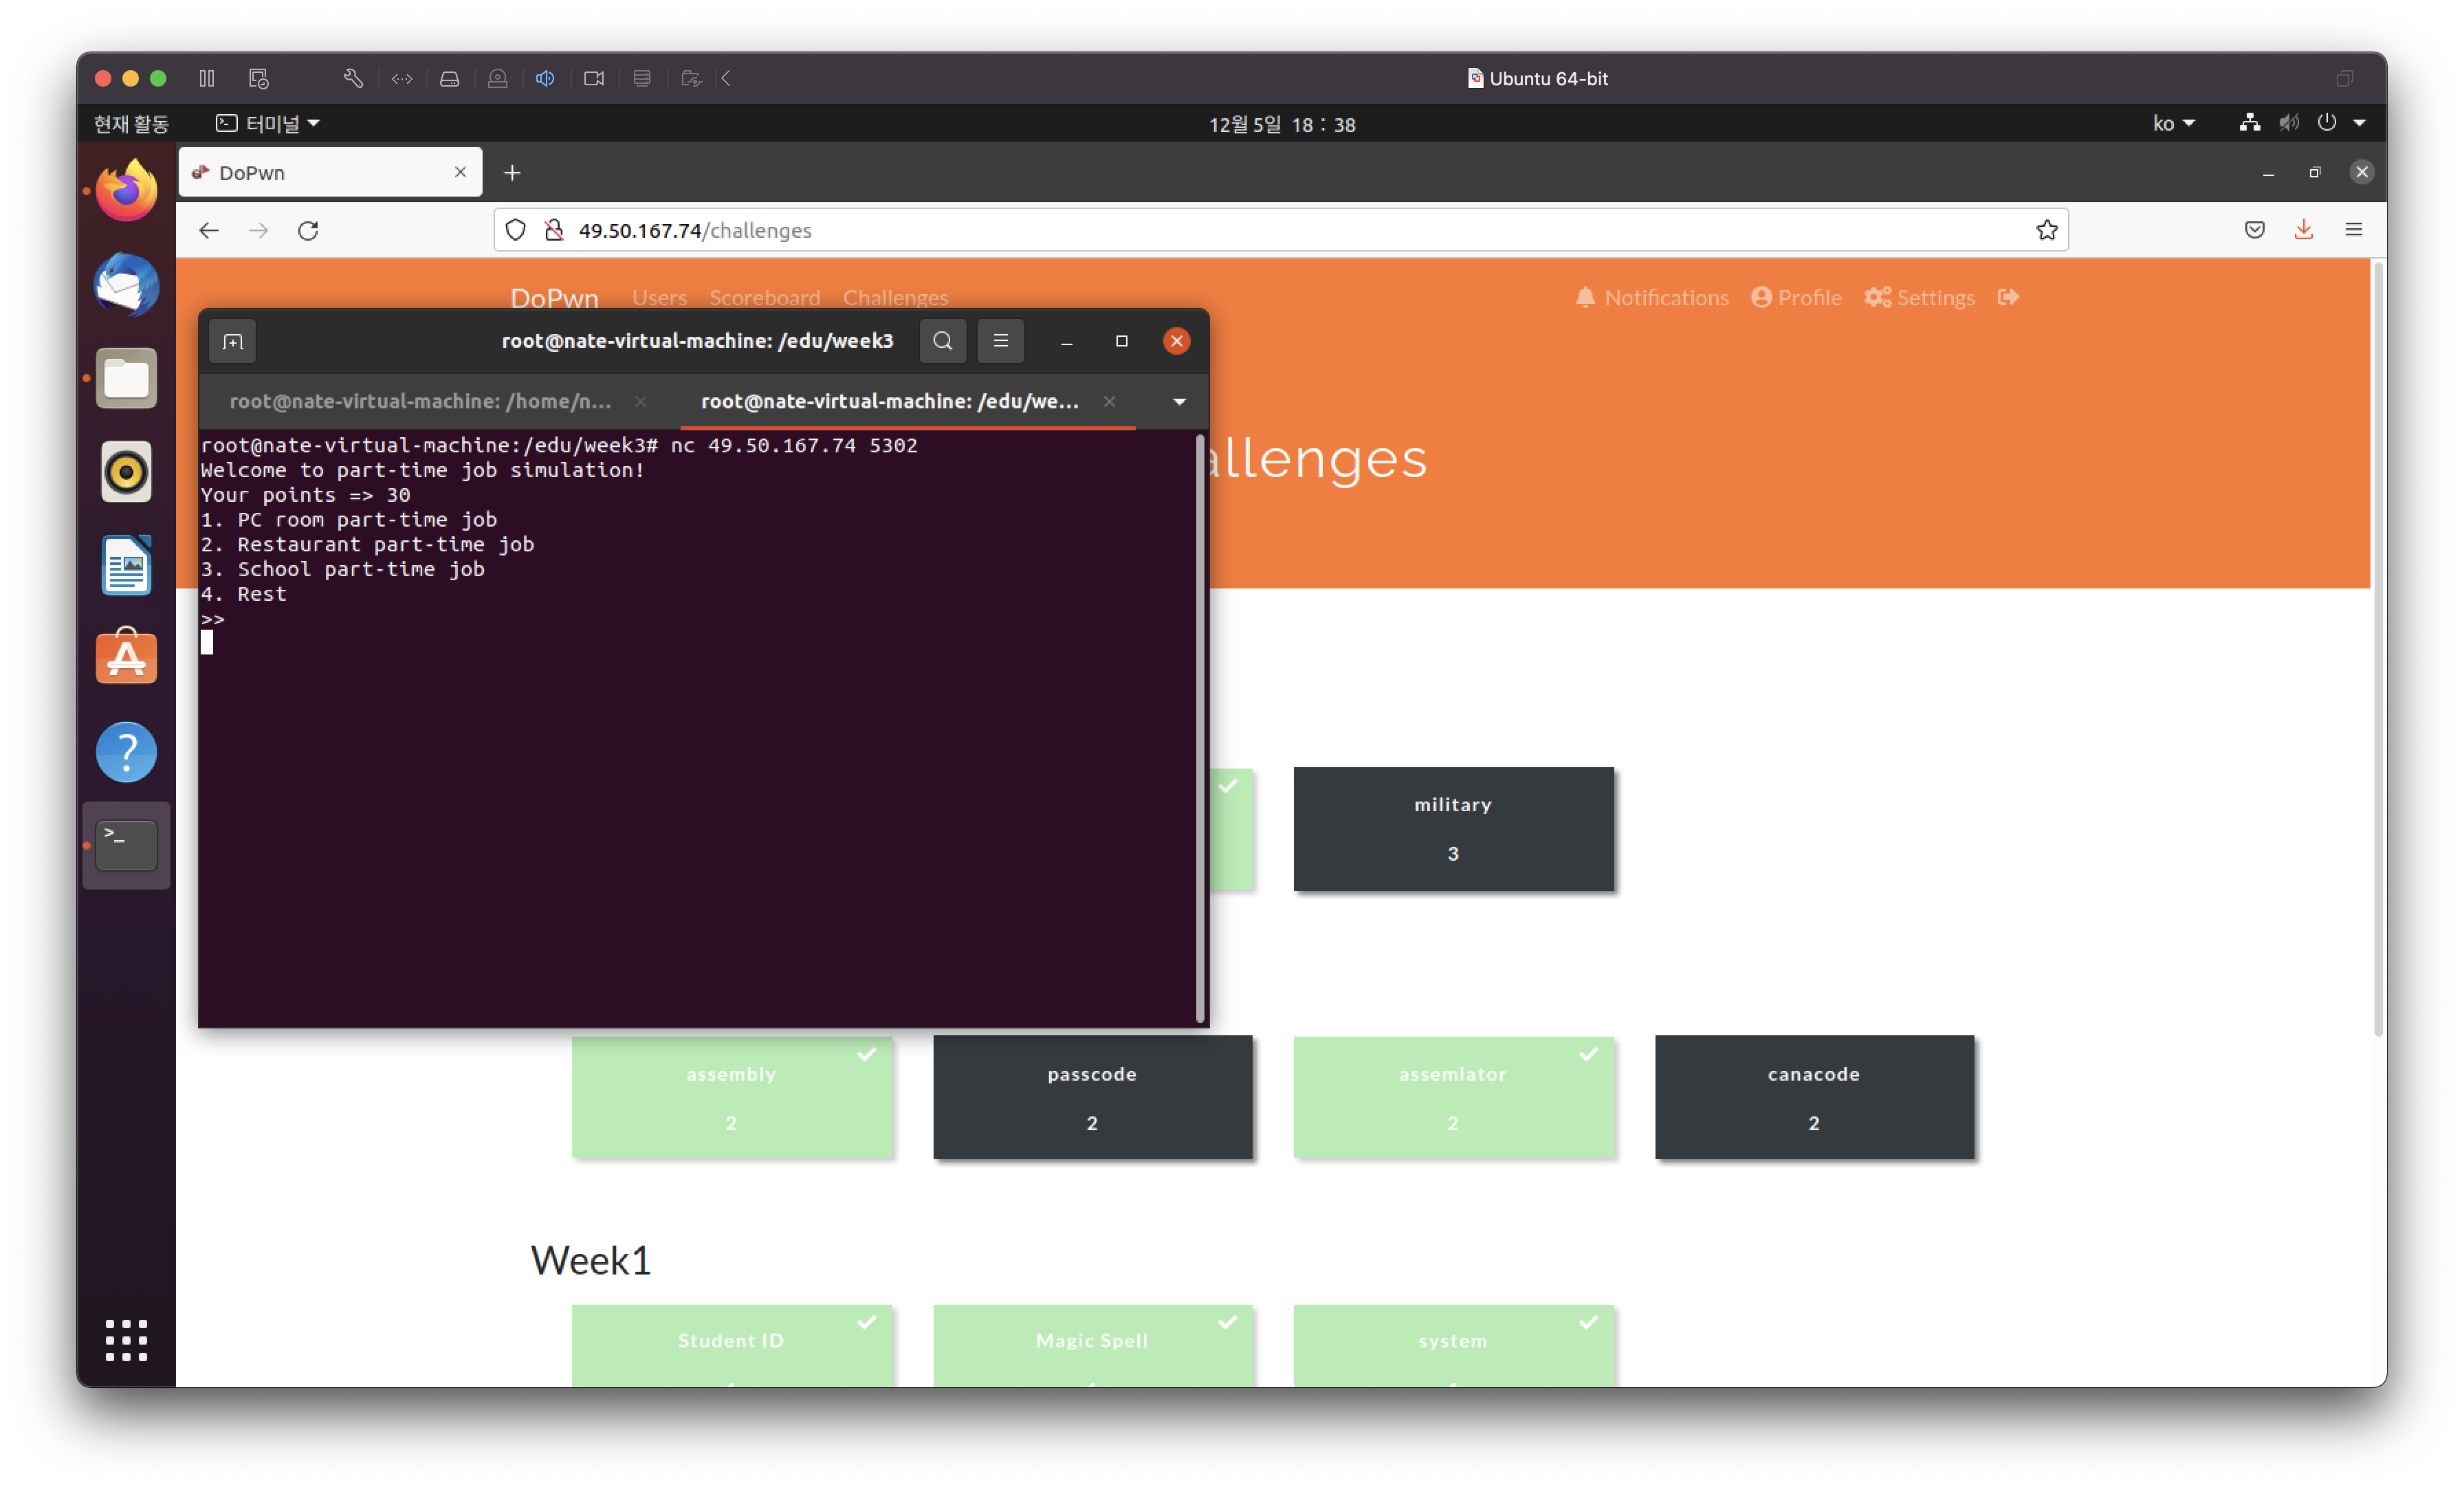The image size is (2464, 1489).
Task: Launch Thunderbird from the dock
Action: click(126, 285)
